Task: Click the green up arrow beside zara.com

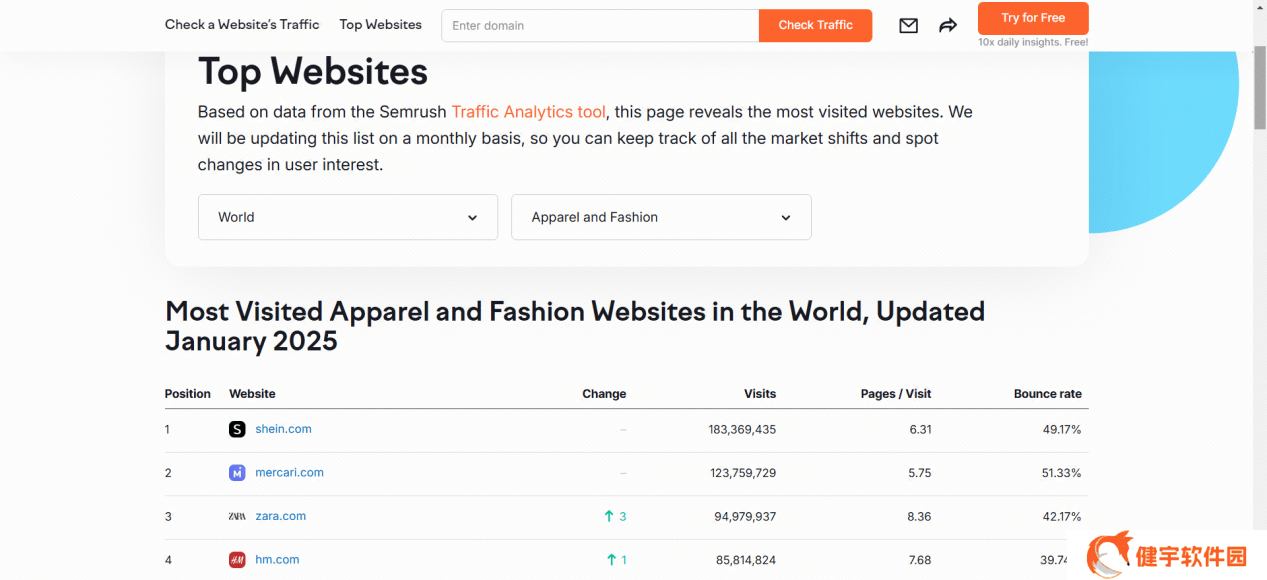Action: (x=609, y=516)
